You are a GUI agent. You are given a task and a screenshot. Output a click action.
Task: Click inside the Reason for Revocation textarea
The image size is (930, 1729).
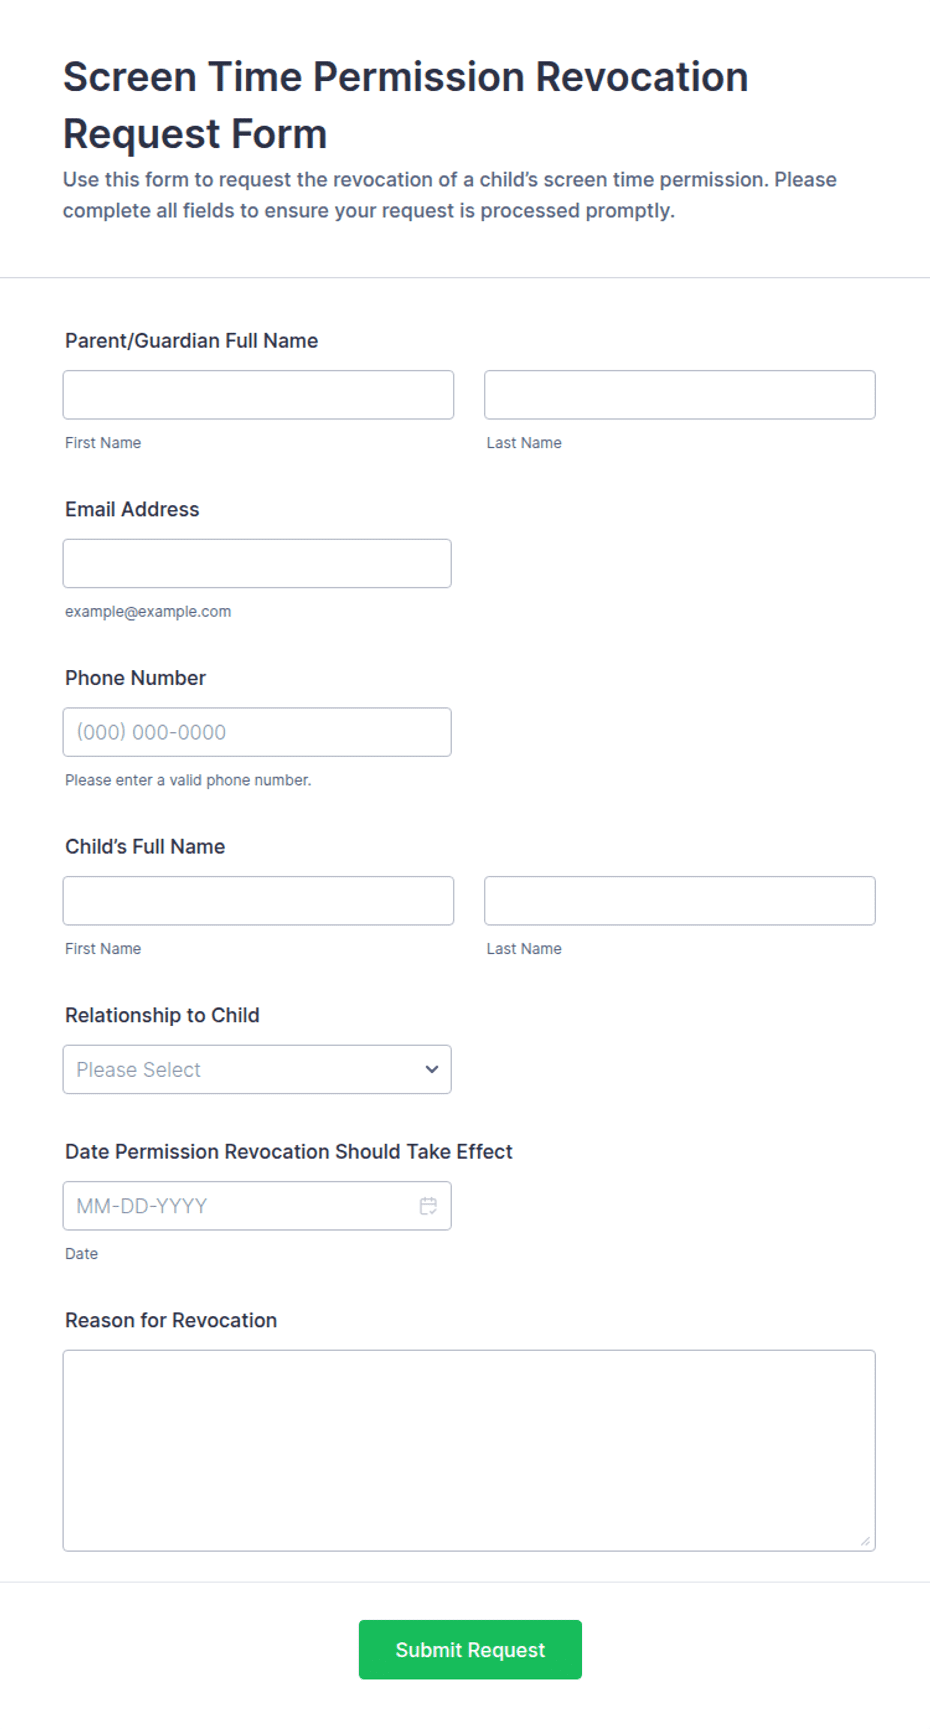click(x=469, y=1450)
